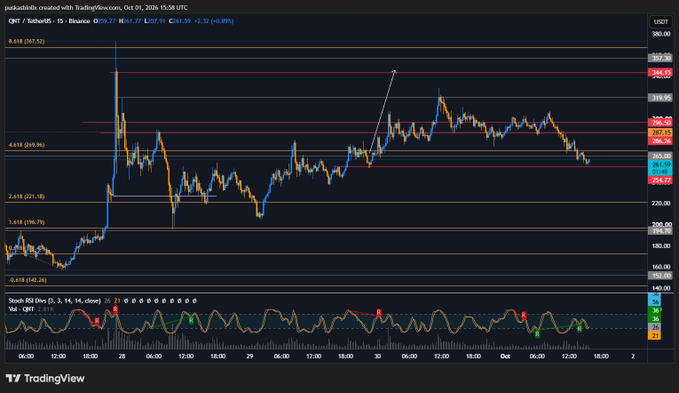
Task: Click the price change '+2.32 (+0.89%)' text
Action: [214, 21]
